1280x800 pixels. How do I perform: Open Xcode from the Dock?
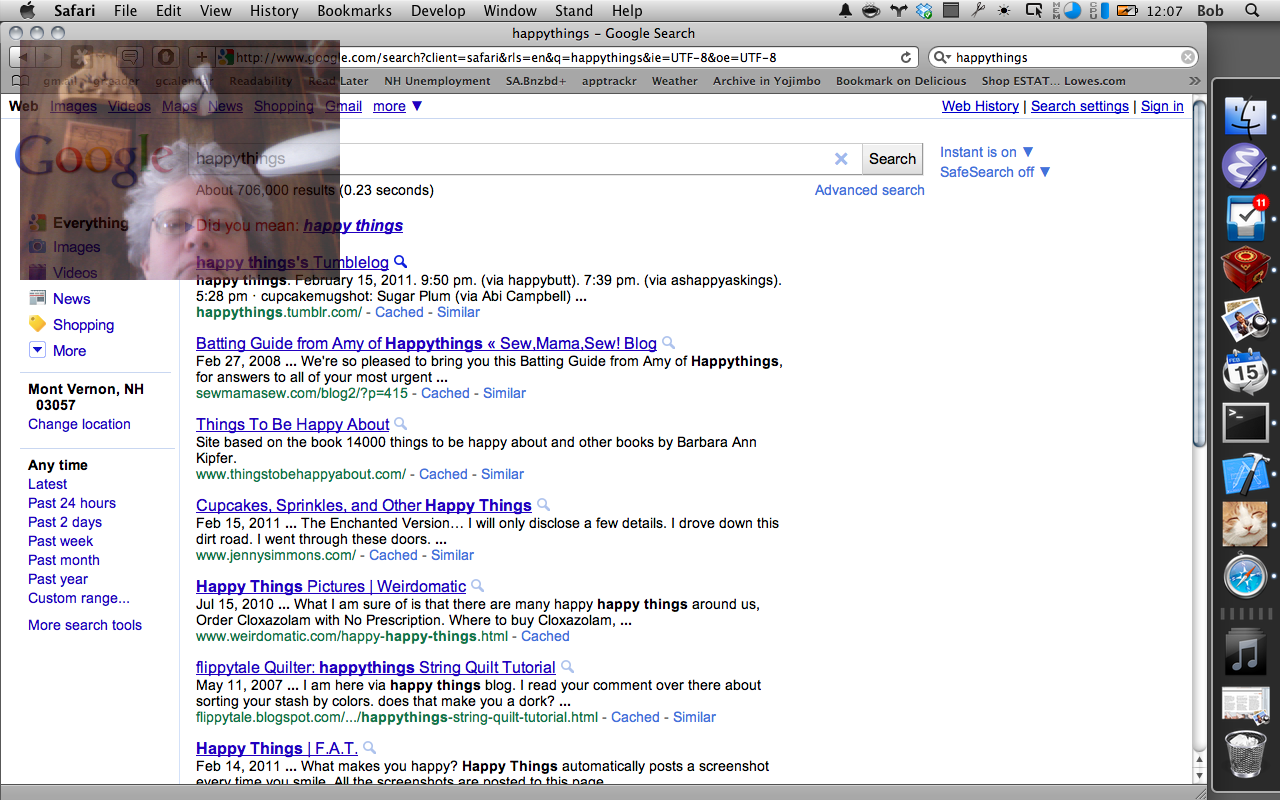pyautogui.click(x=1245, y=474)
